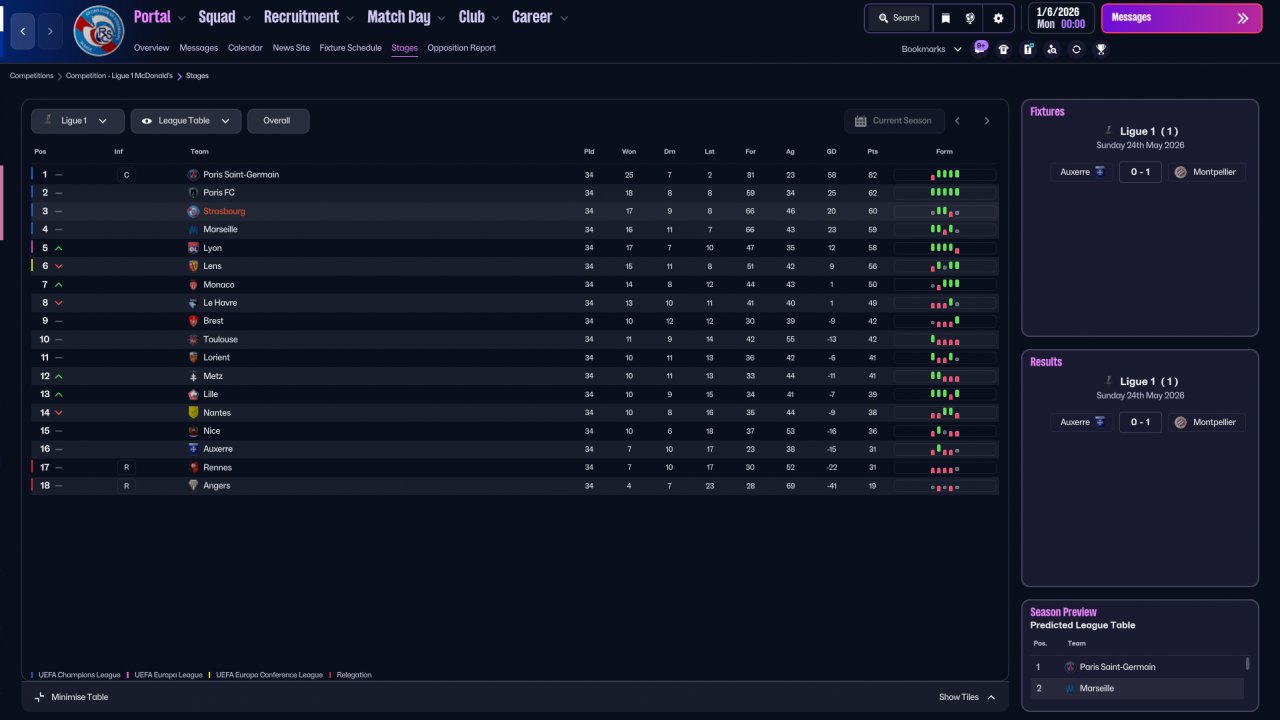Open the Bookmarks dropdown
This screenshot has width=1280, height=720.
[x=931, y=49]
